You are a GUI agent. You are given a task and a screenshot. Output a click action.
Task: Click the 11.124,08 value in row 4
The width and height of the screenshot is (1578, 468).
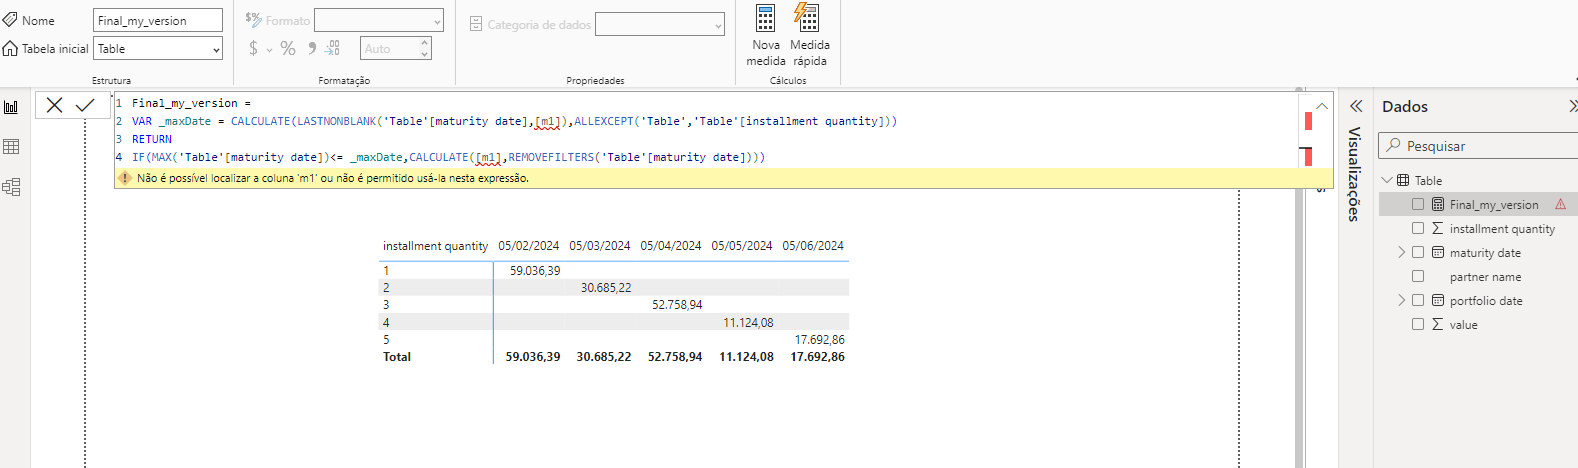pyautogui.click(x=748, y=323)
